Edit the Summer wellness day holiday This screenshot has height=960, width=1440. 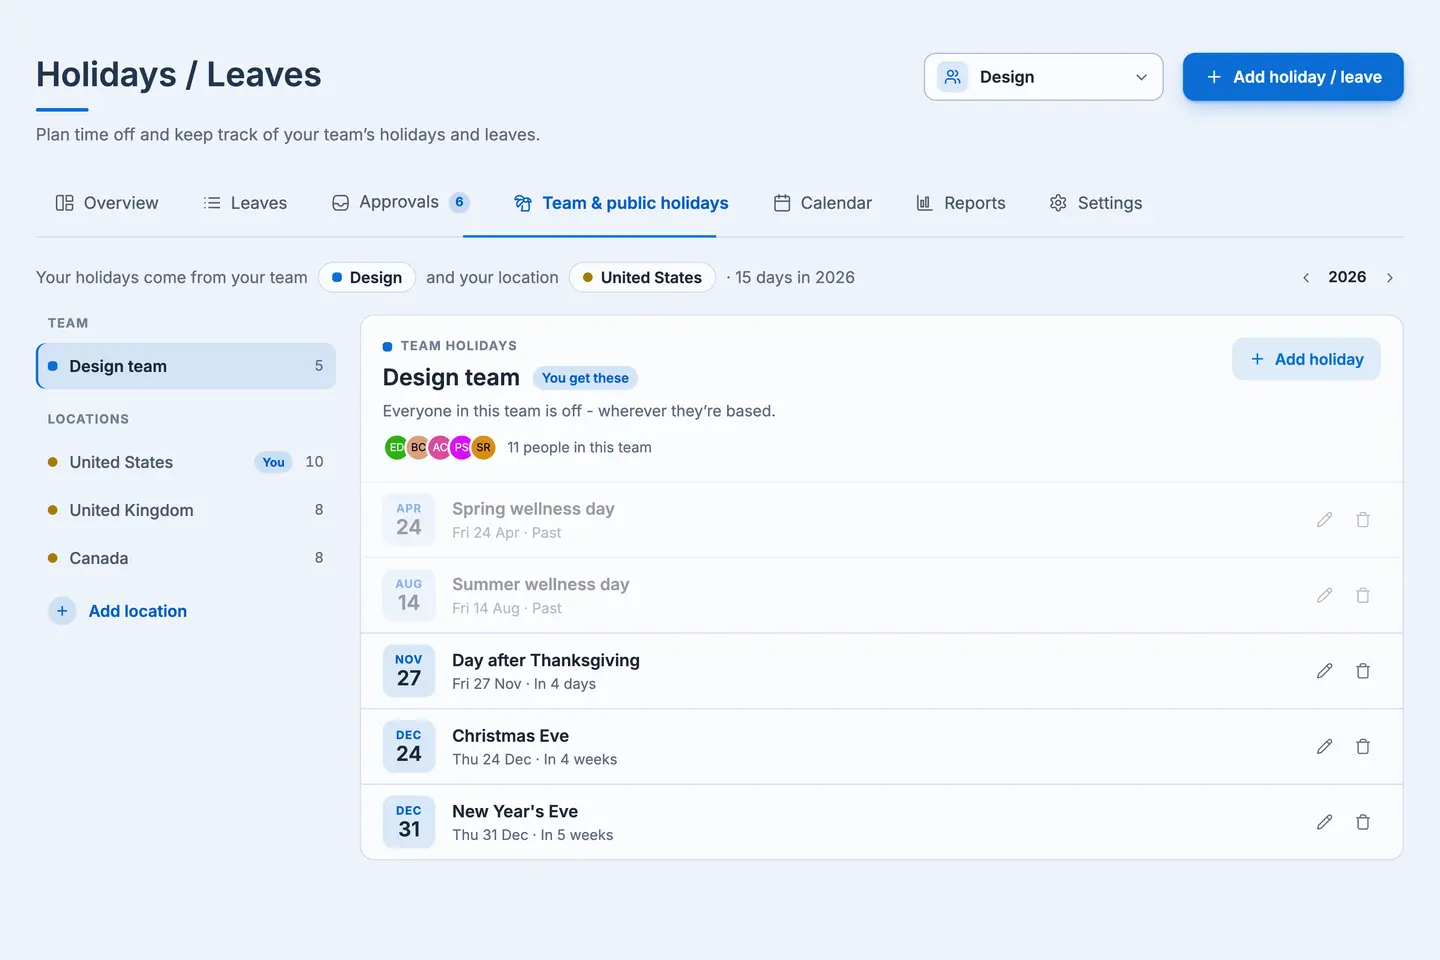(1324, 595)
